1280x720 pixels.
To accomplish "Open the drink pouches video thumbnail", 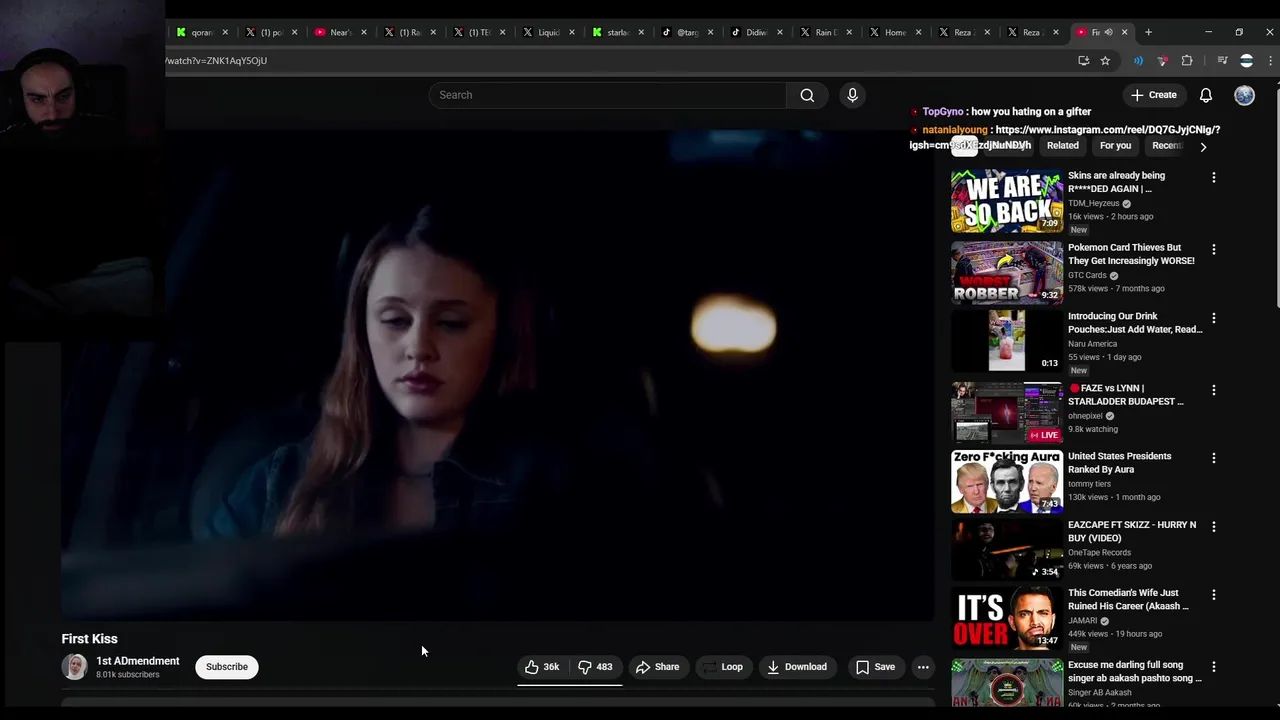I will 1007,341.
